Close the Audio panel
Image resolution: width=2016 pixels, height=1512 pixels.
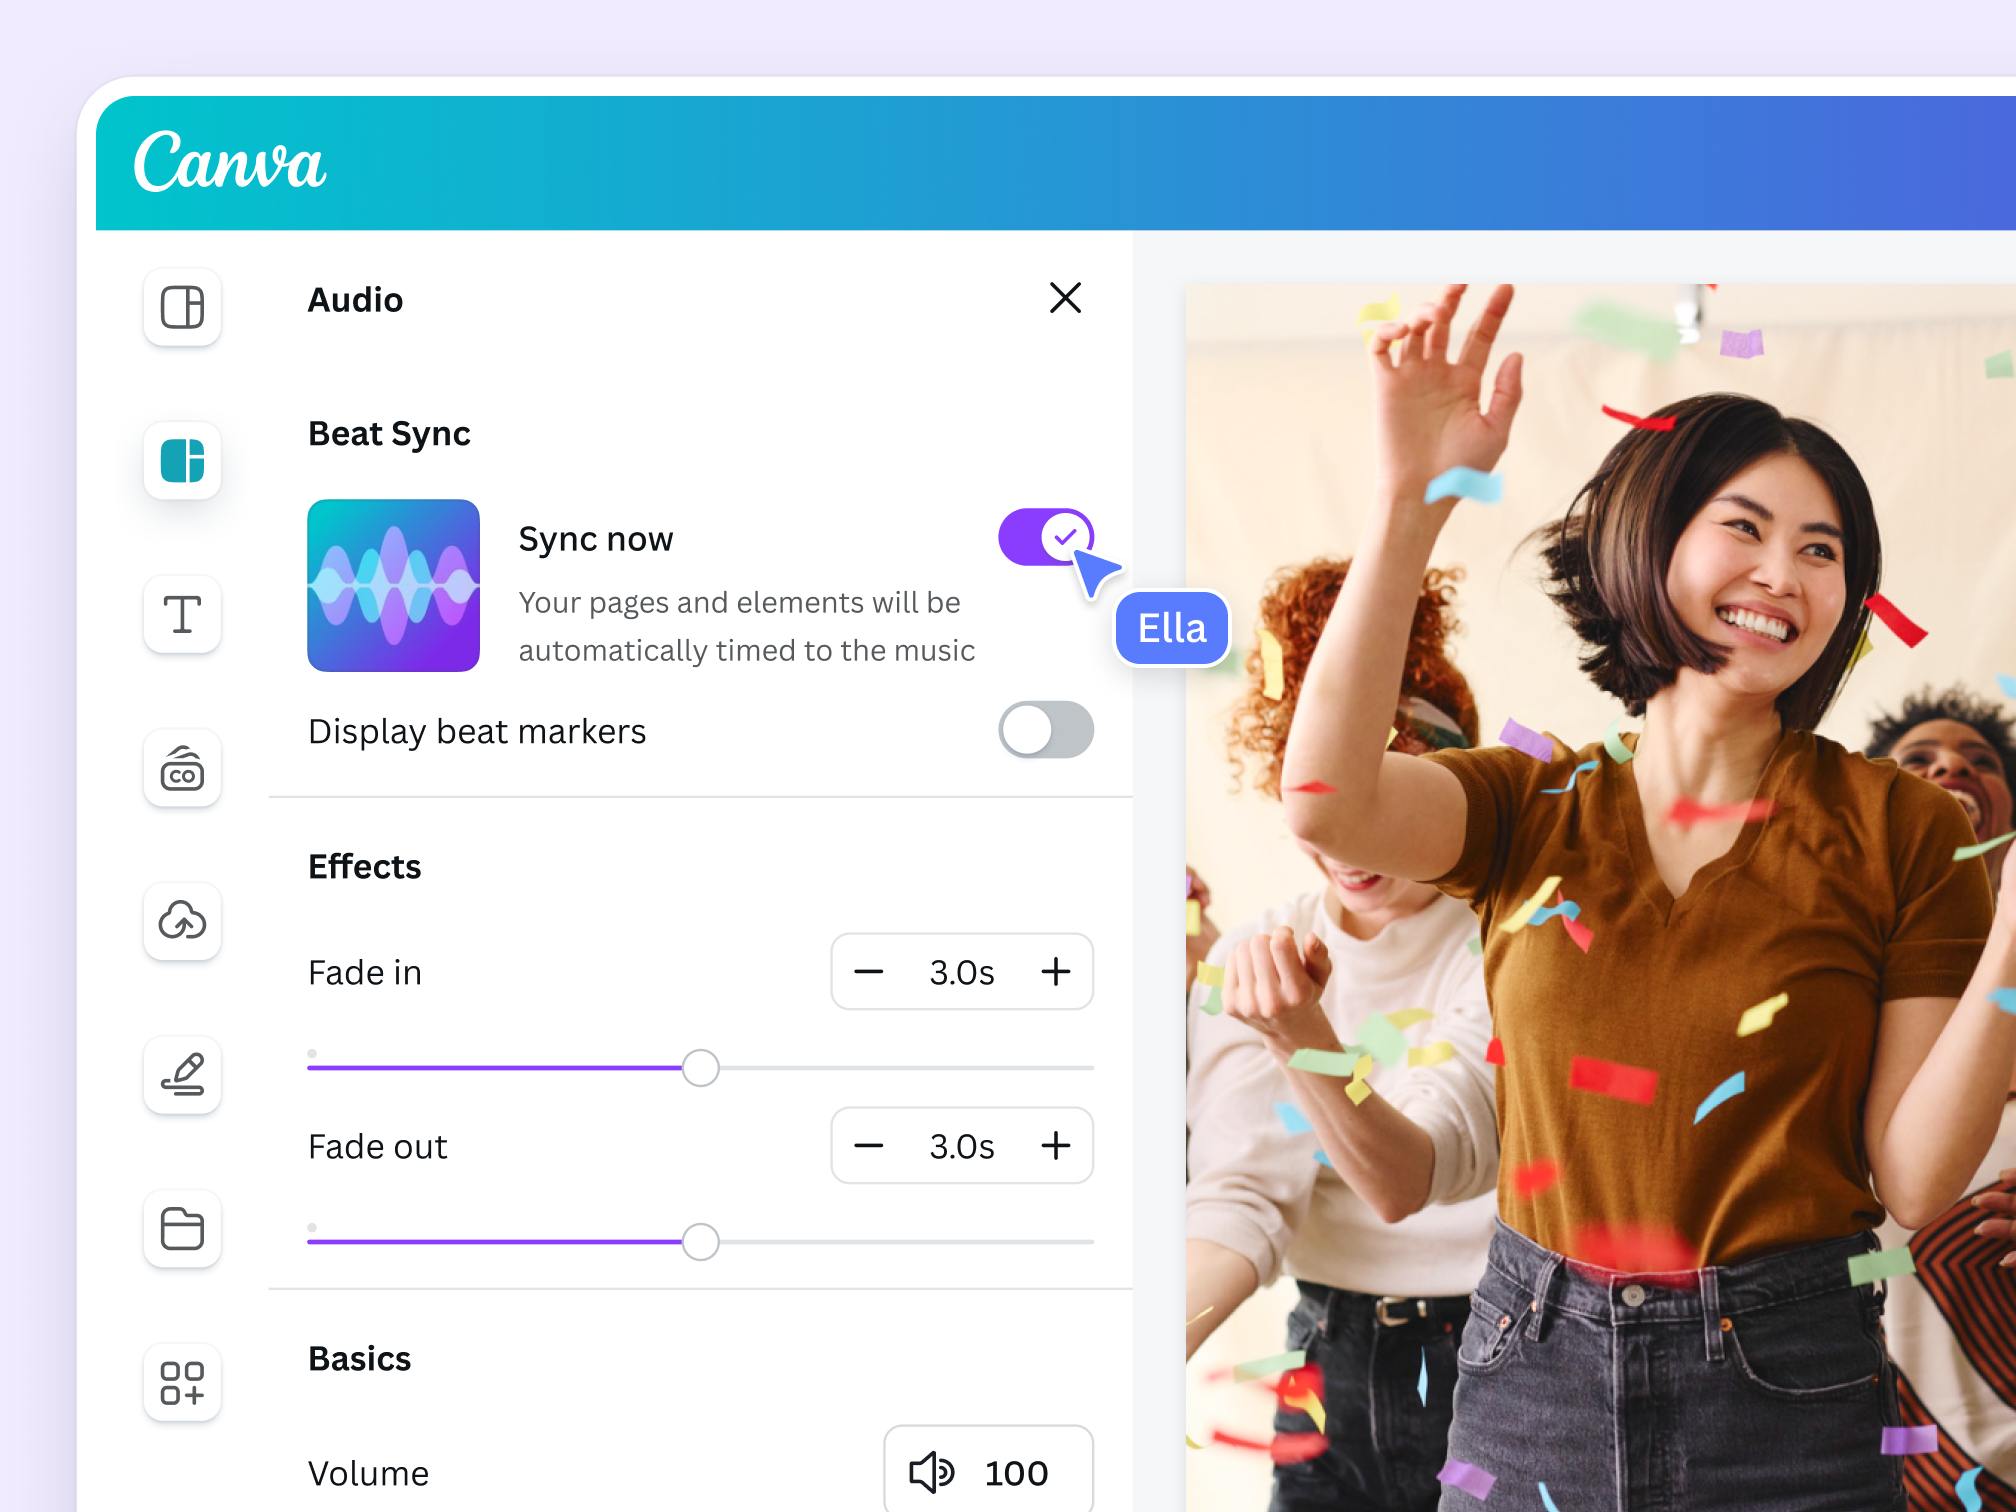pos(1065,298)
